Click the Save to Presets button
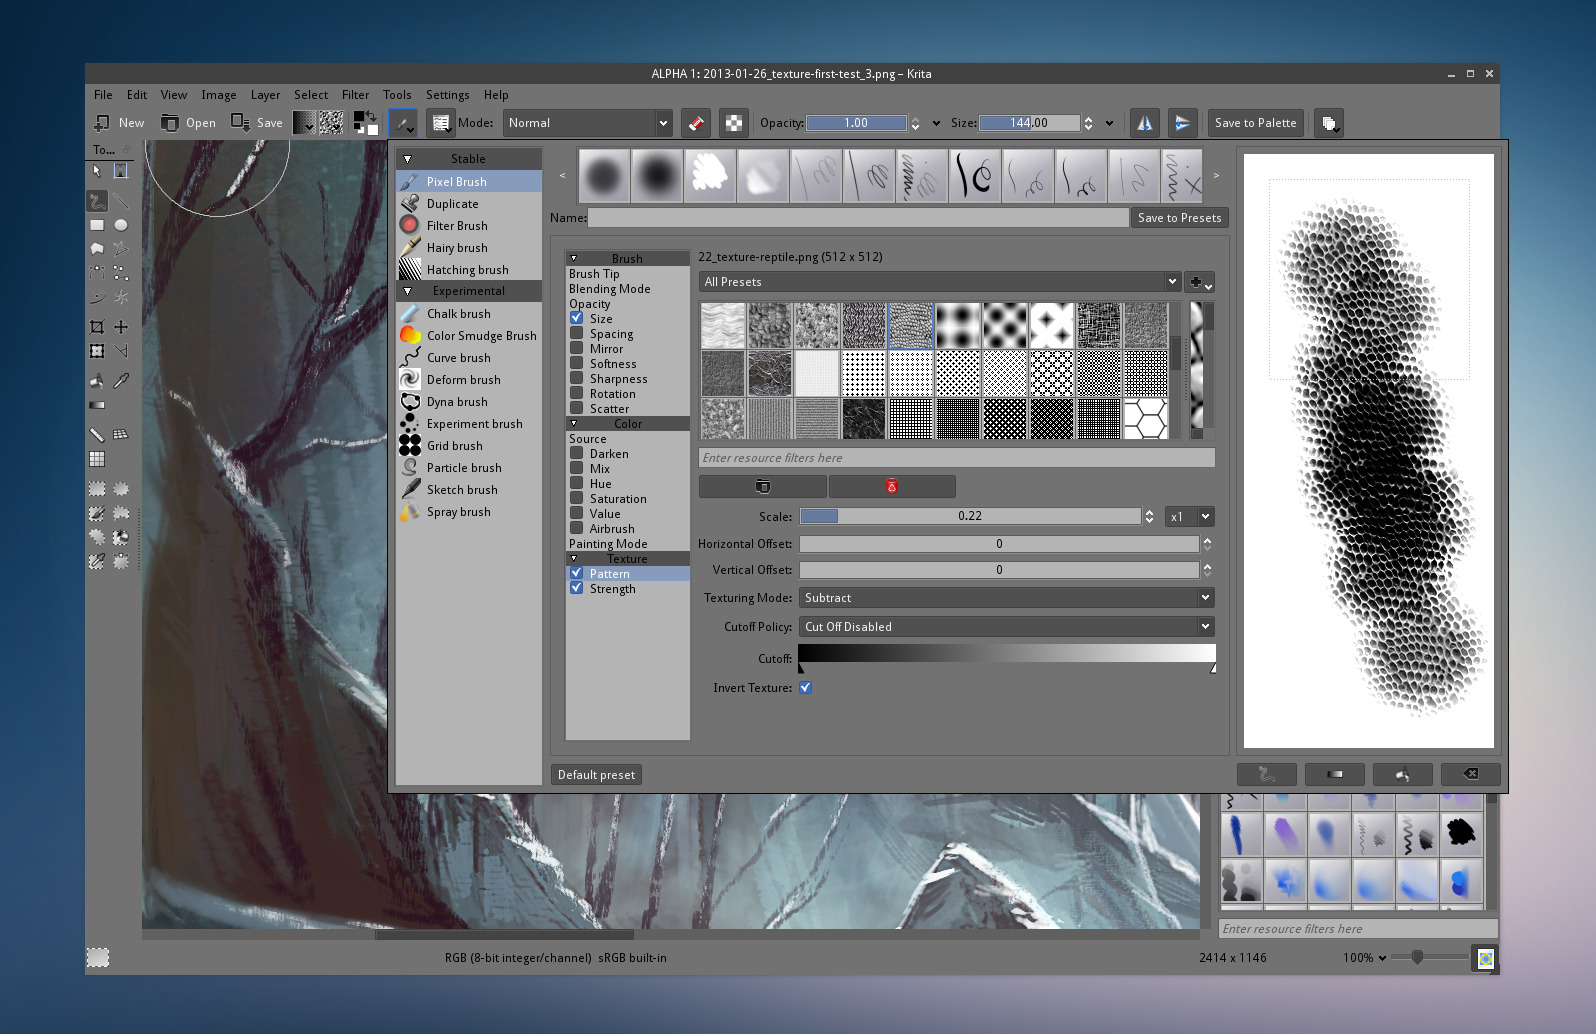 [x=1179, y=218]
